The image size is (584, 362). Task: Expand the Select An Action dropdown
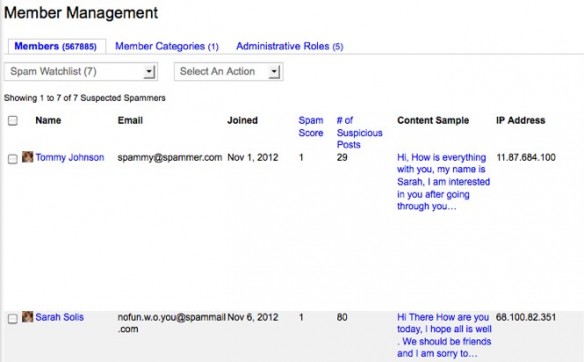pyautogui.click(x=228, y=72)
